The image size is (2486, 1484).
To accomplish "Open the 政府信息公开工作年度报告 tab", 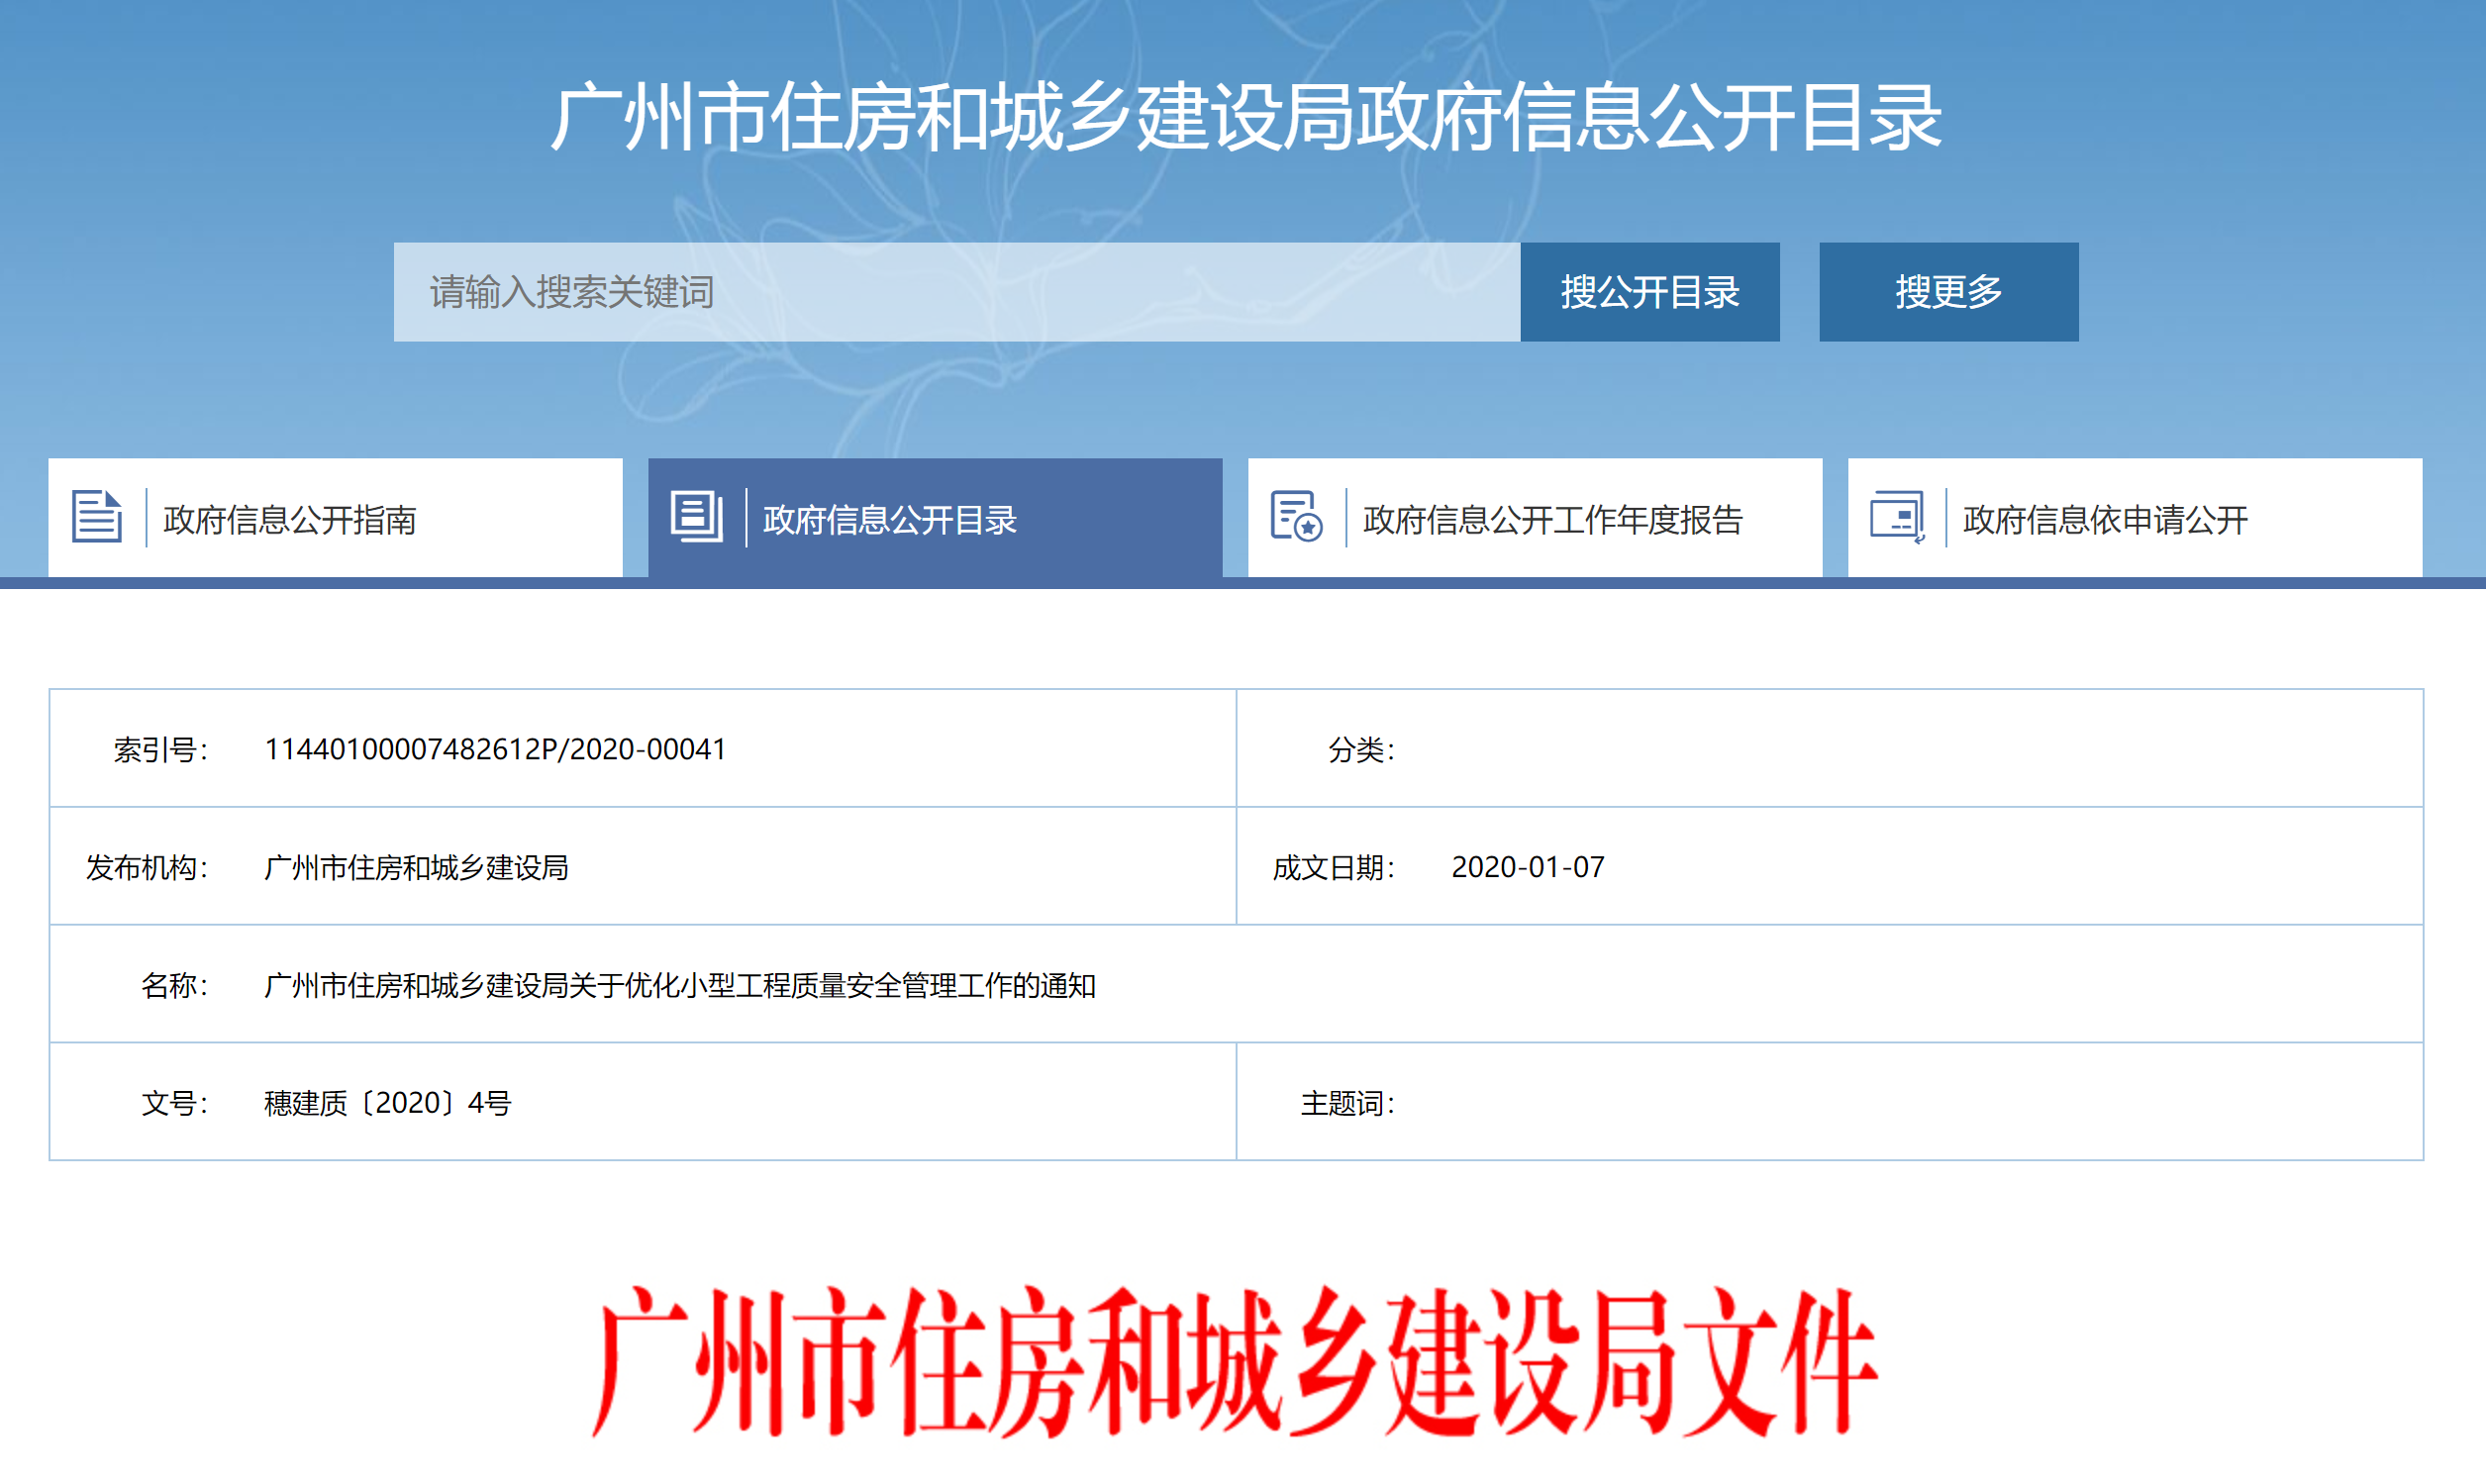I will [1552, 520].
